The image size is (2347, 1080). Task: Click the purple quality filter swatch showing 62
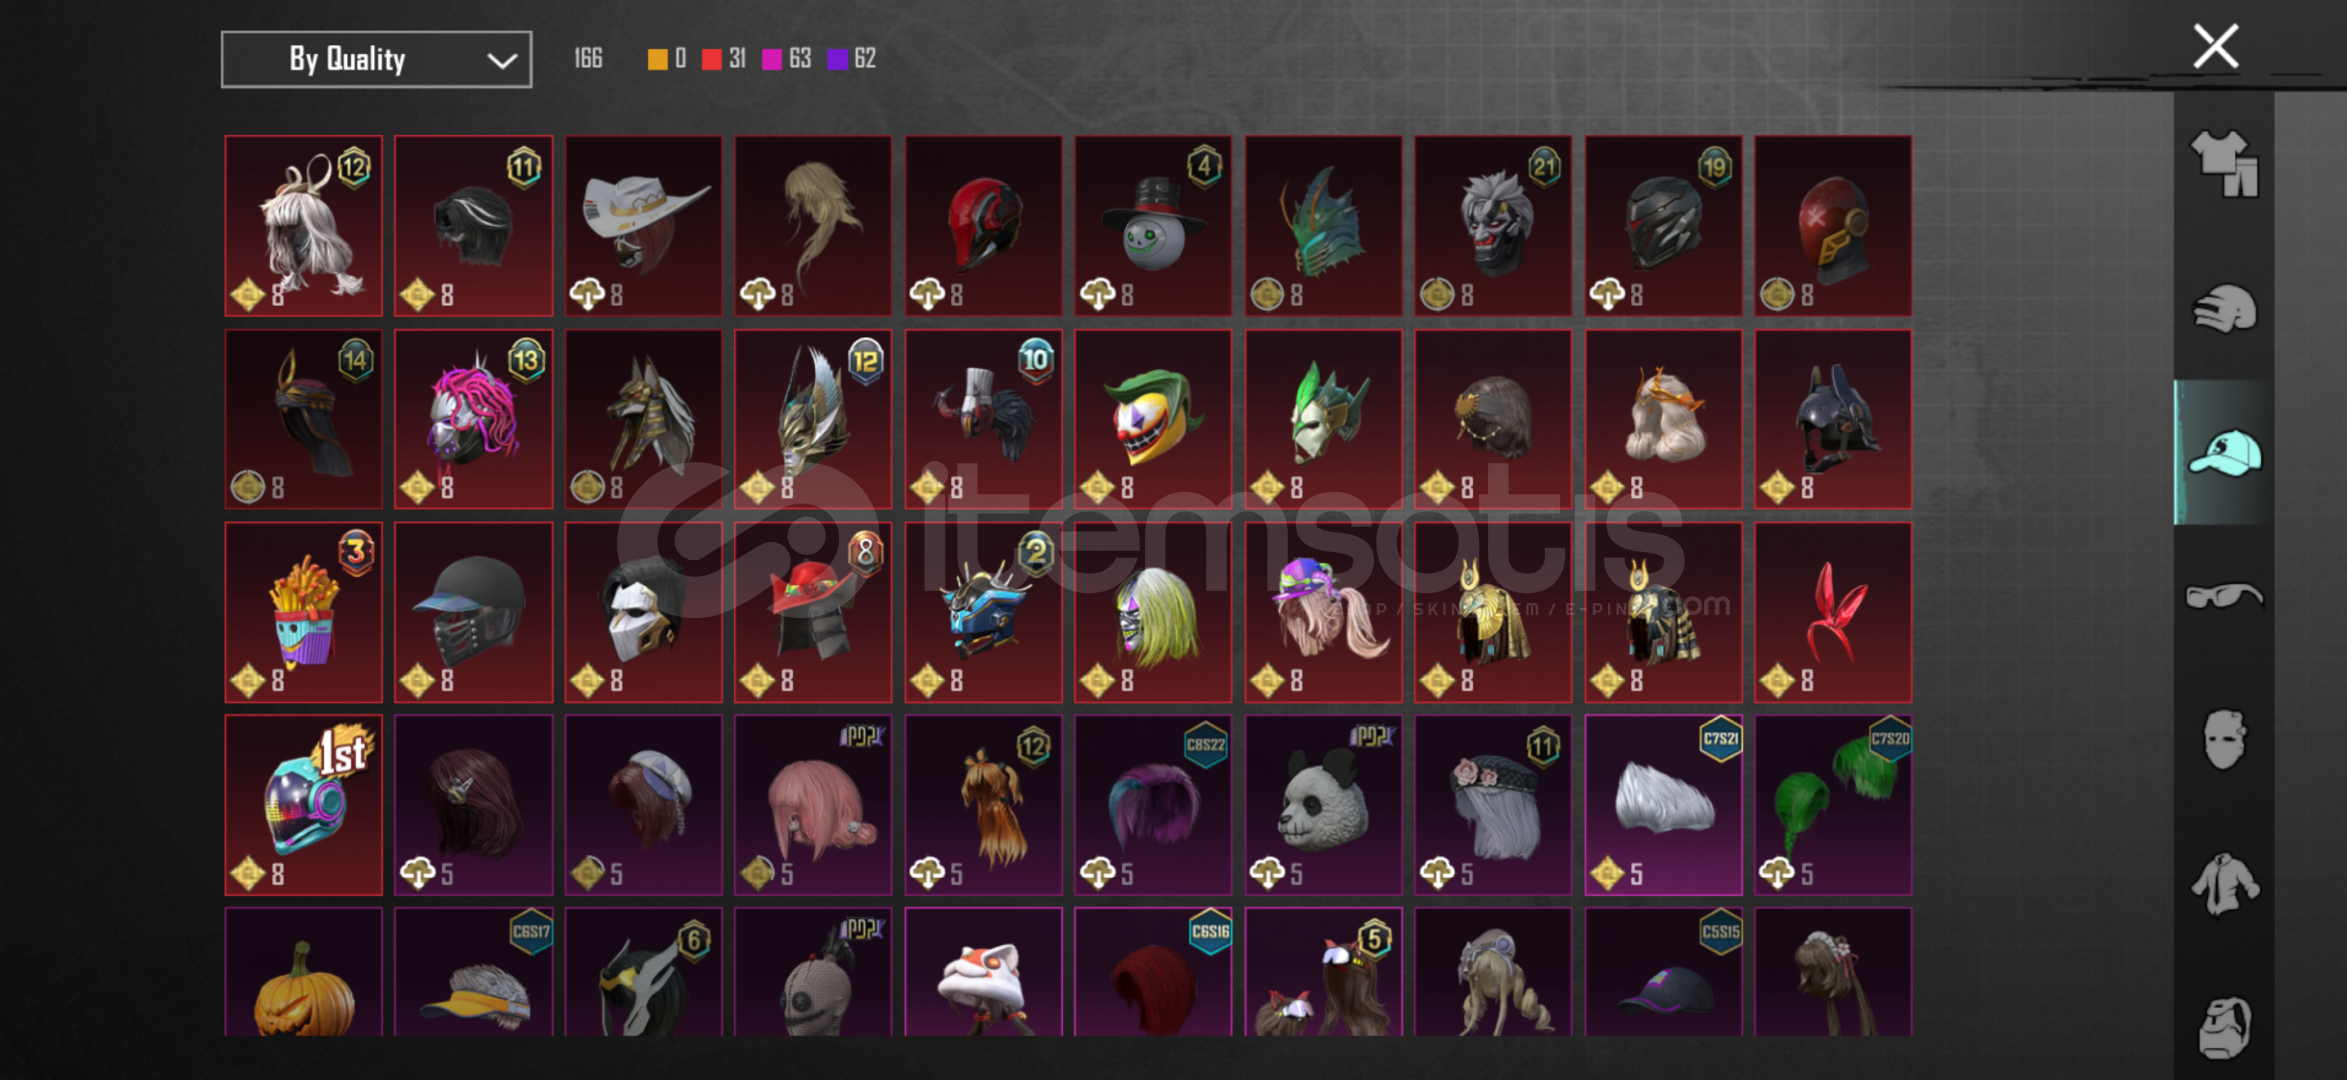point(837,59)
